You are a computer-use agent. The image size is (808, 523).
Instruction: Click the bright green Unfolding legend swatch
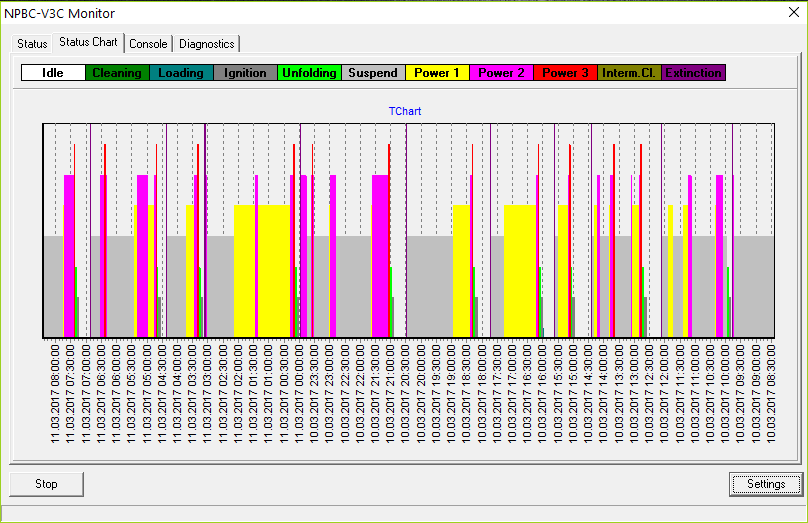click(309, 73)
